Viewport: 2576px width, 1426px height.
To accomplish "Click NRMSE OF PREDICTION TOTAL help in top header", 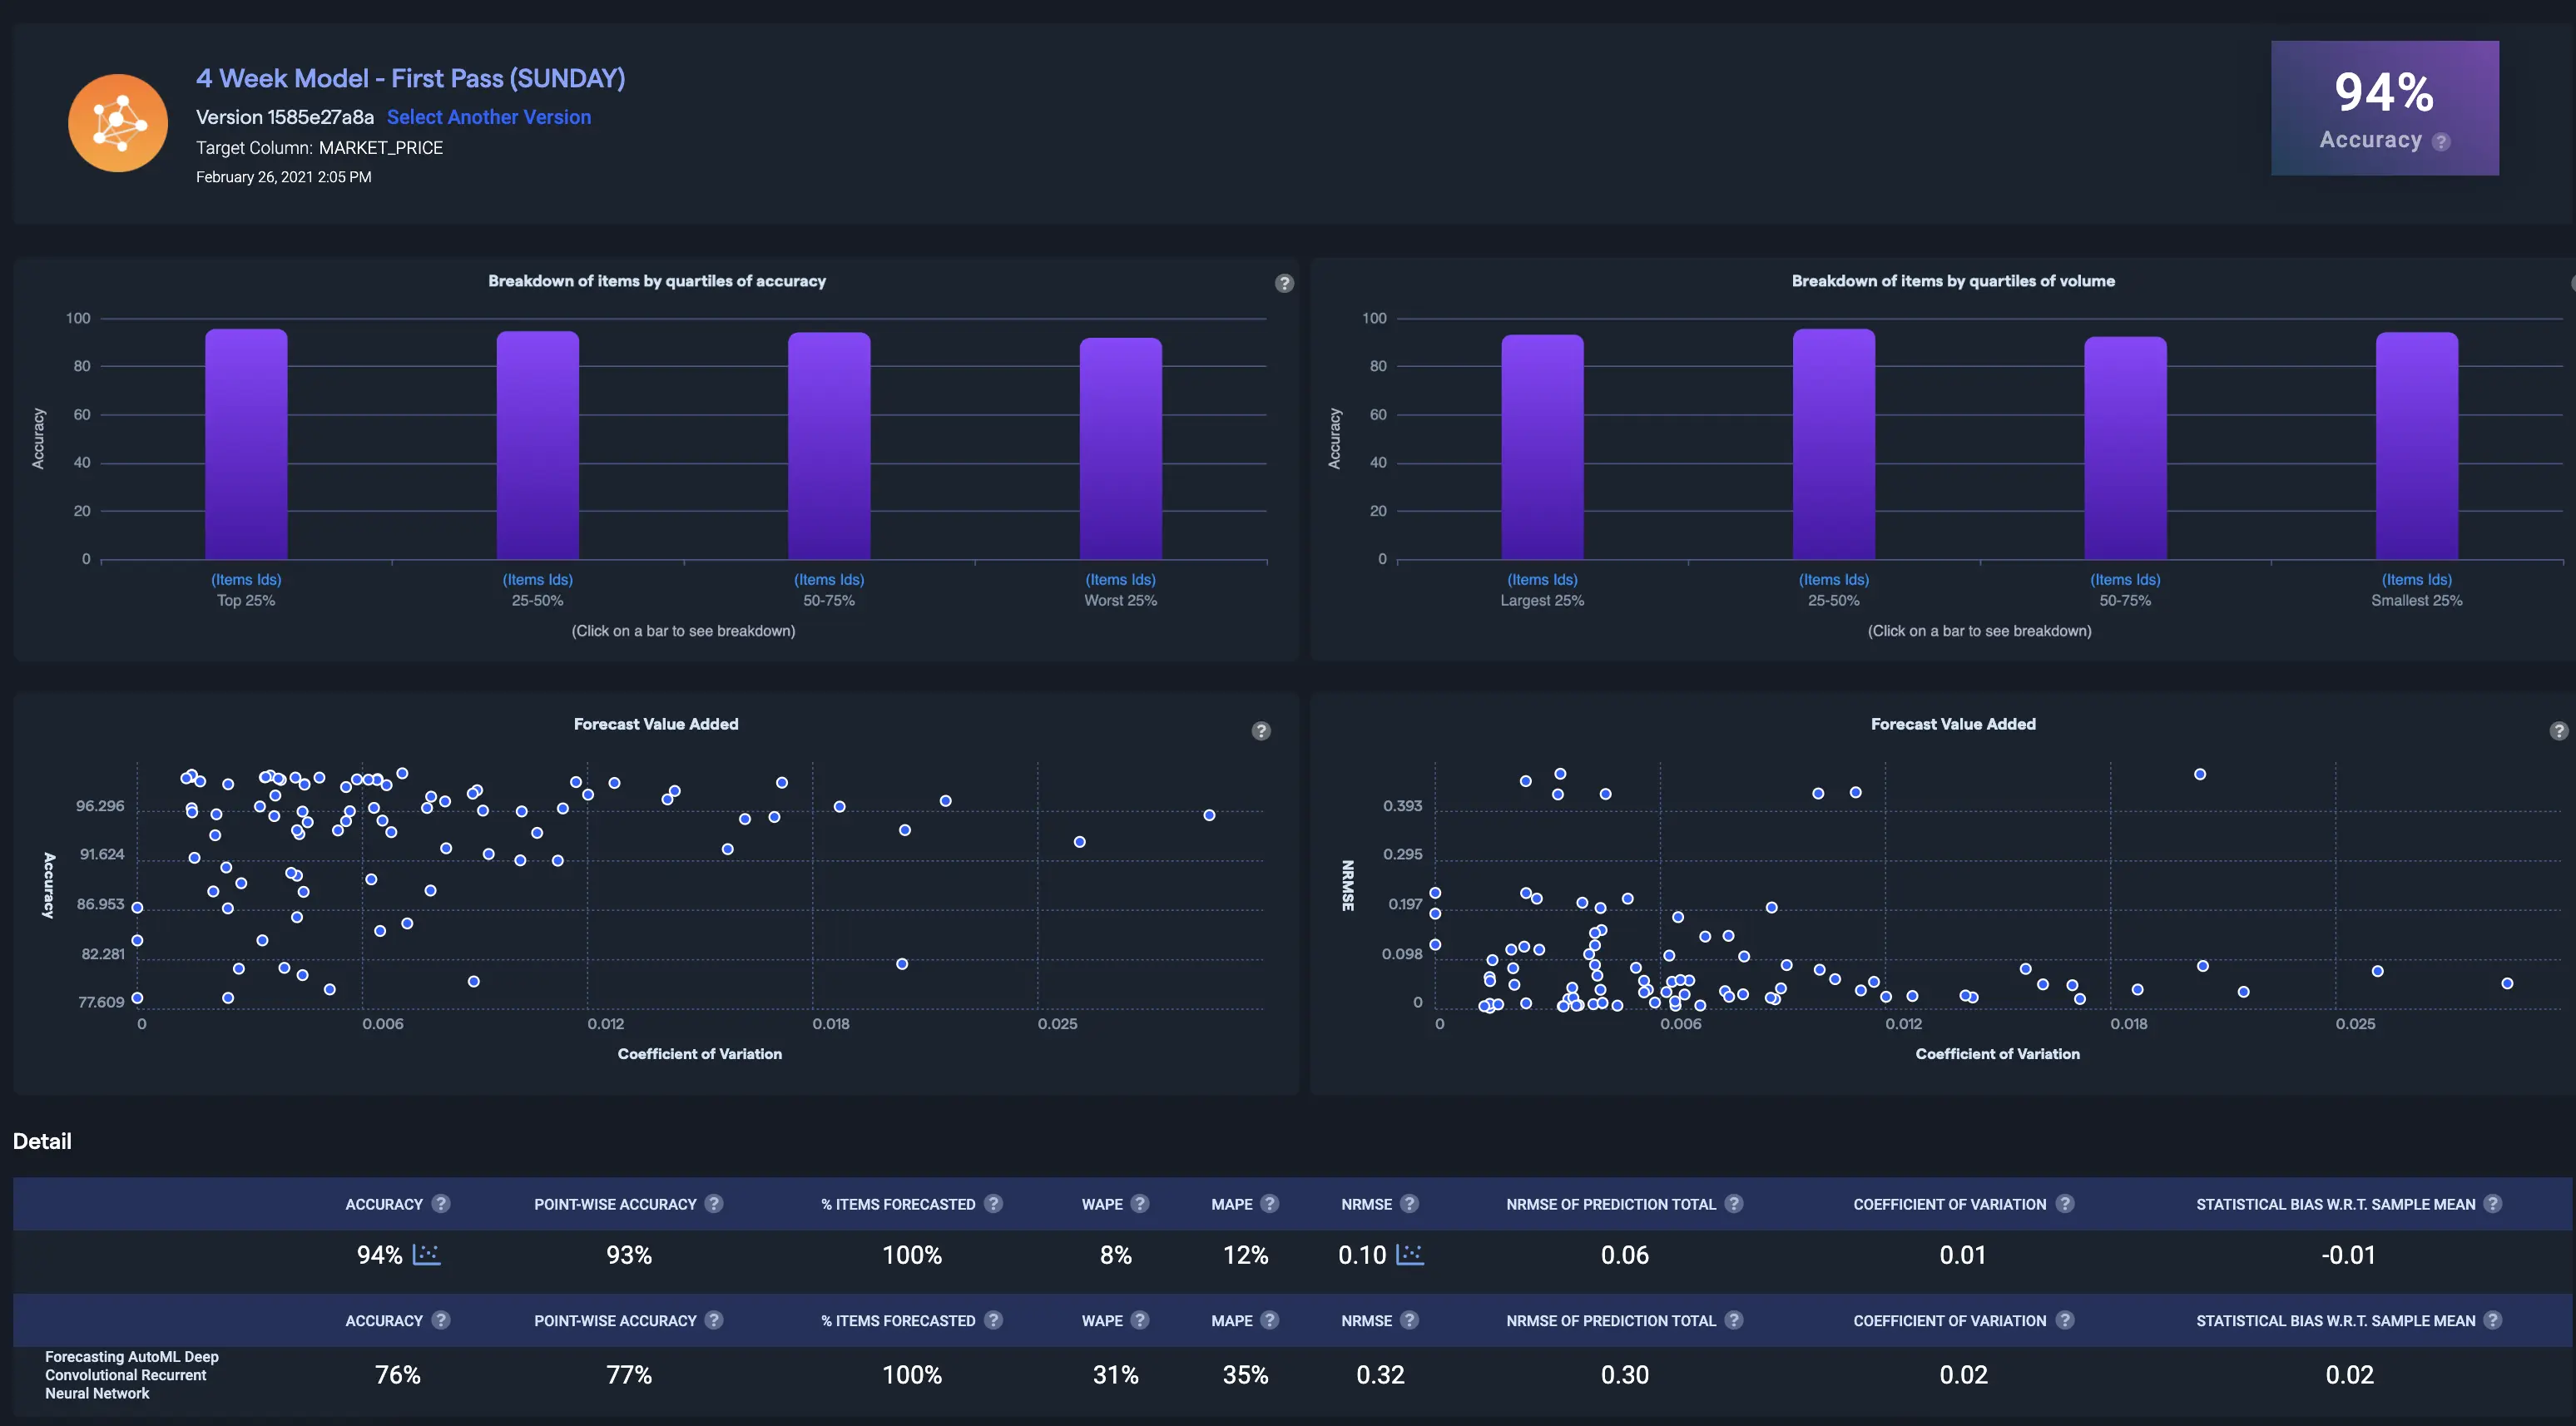I will (x=1734, y=1204).
